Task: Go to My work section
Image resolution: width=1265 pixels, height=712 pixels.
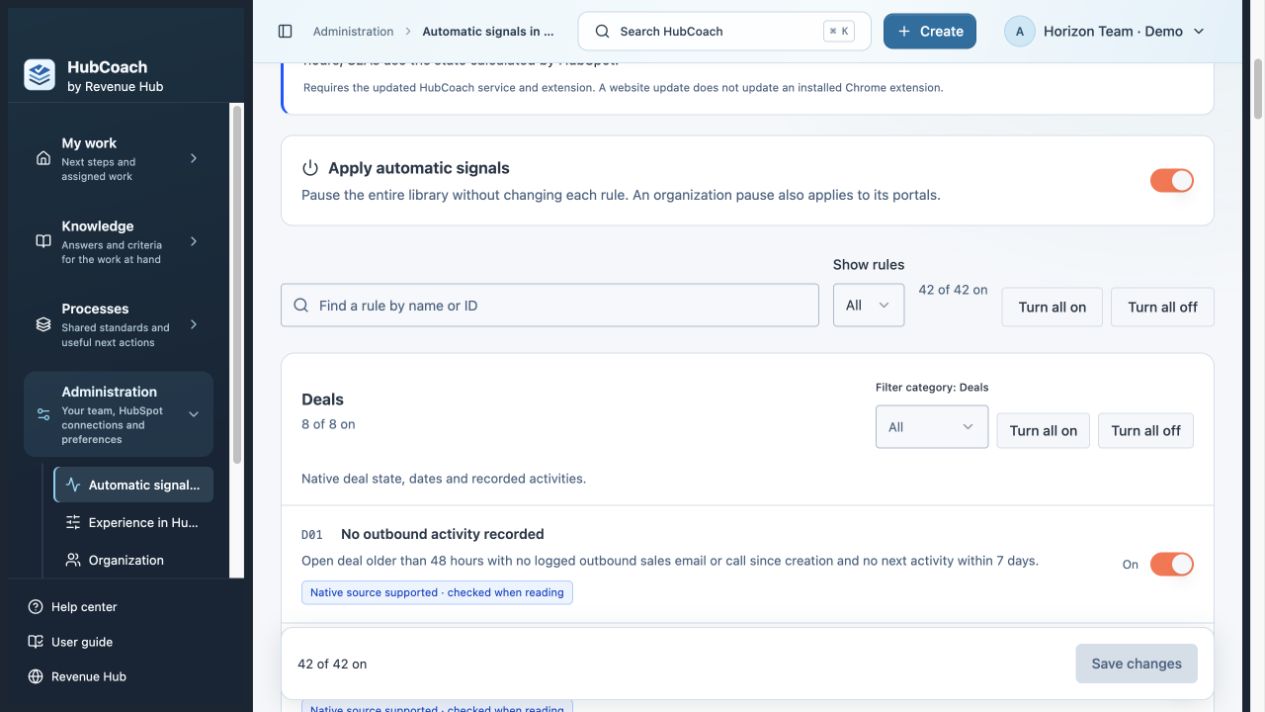Action: coord(118,158)
